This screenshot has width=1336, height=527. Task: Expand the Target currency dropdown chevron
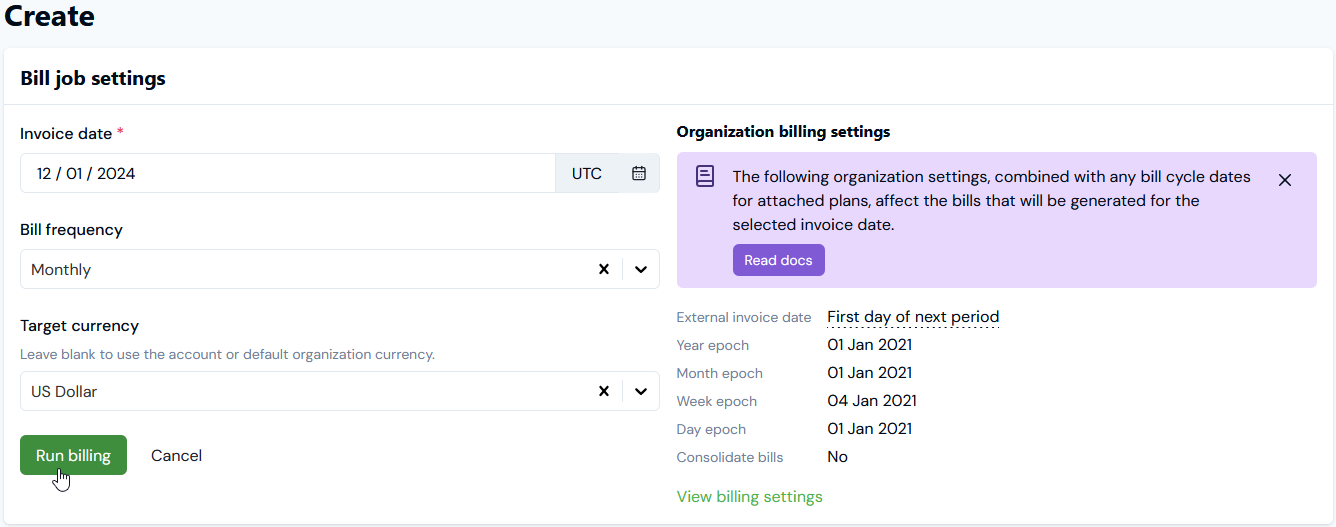(641, 391)
